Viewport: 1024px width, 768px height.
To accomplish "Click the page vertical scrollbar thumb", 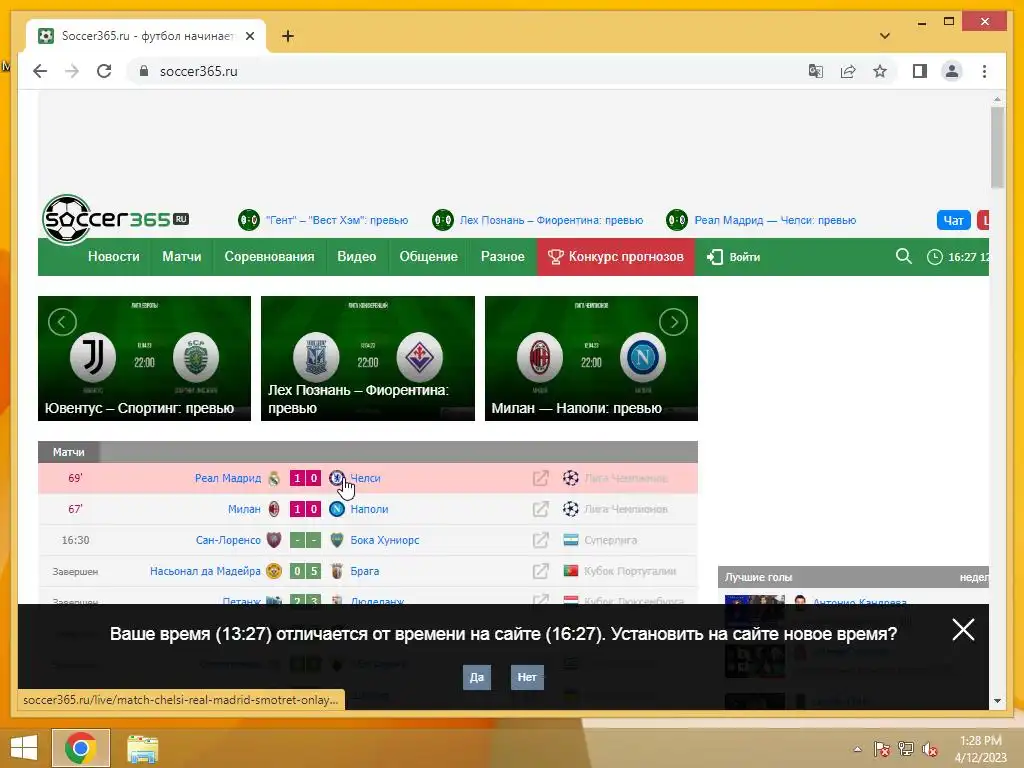I will (x=997, y=148).
